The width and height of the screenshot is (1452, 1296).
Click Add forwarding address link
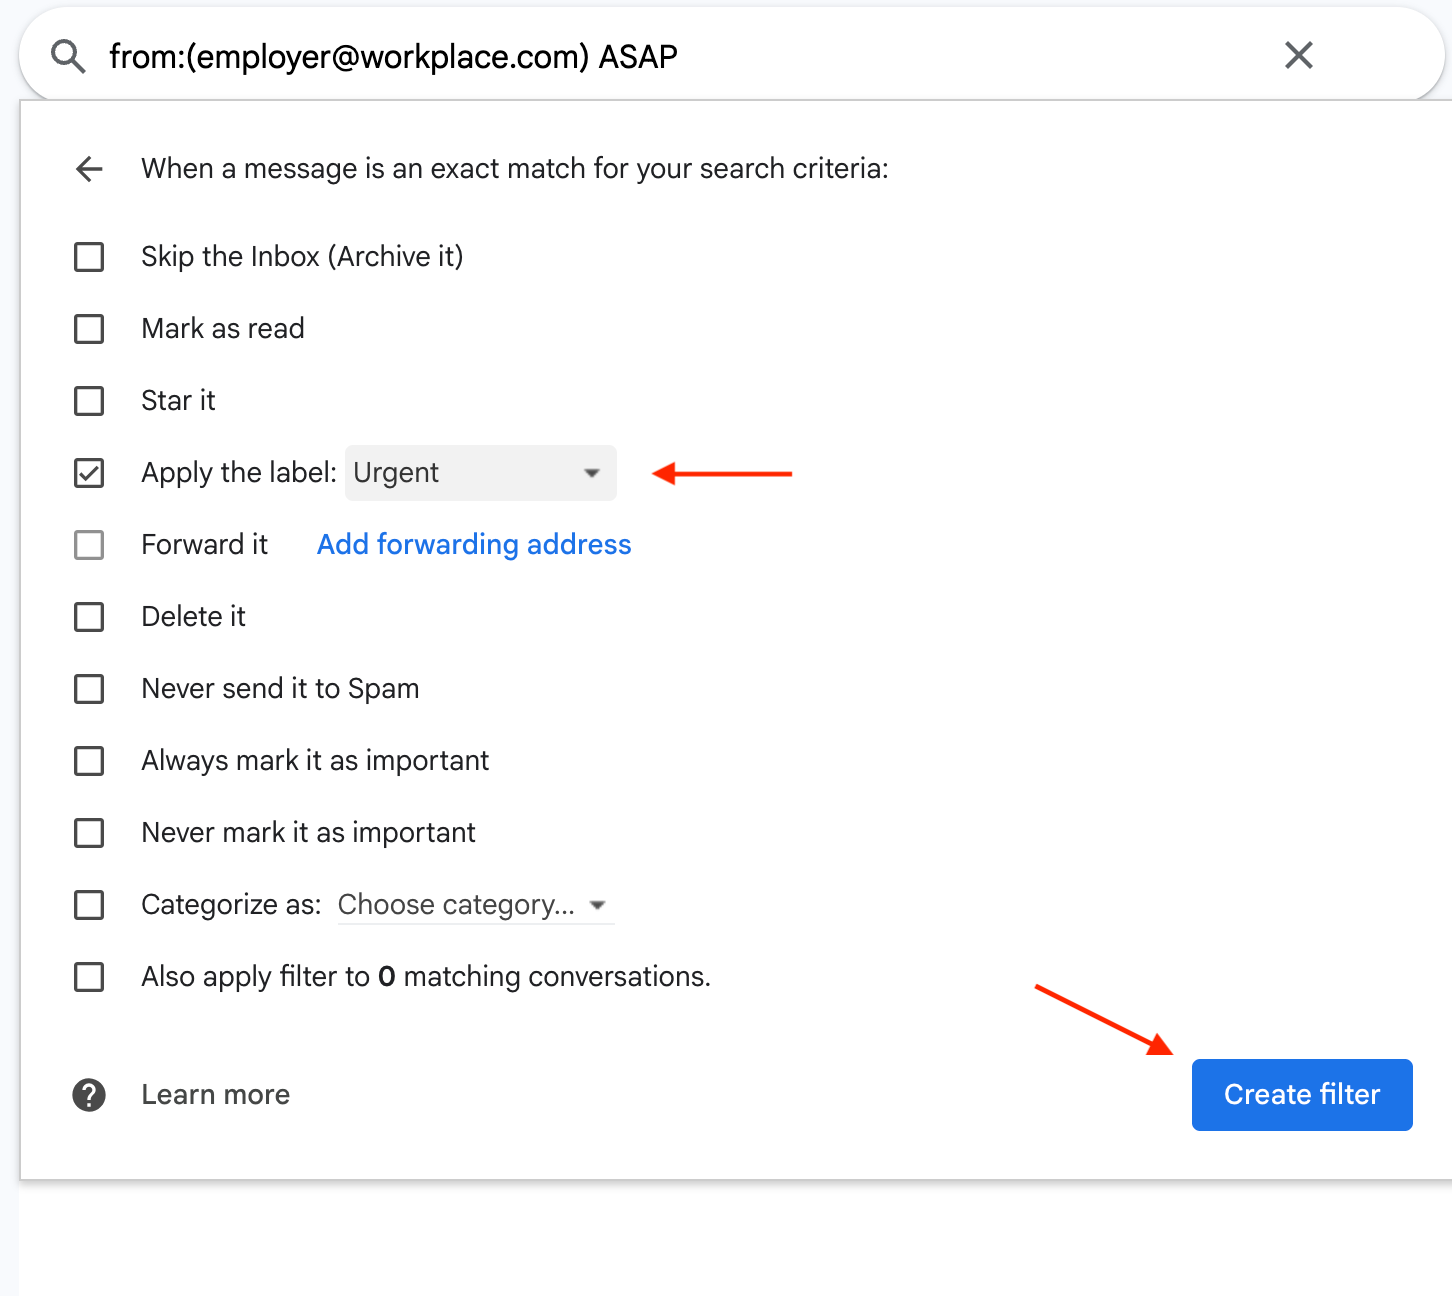[474, 545]
